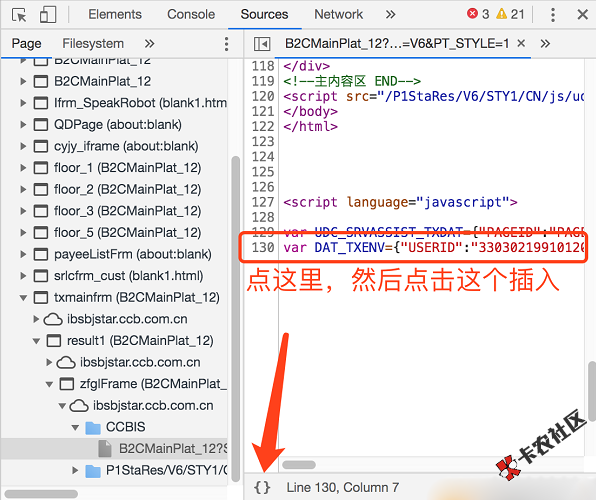Screen dimensions: 596x500
Task: Toggle the device toolbar icon
Action: 48,15
